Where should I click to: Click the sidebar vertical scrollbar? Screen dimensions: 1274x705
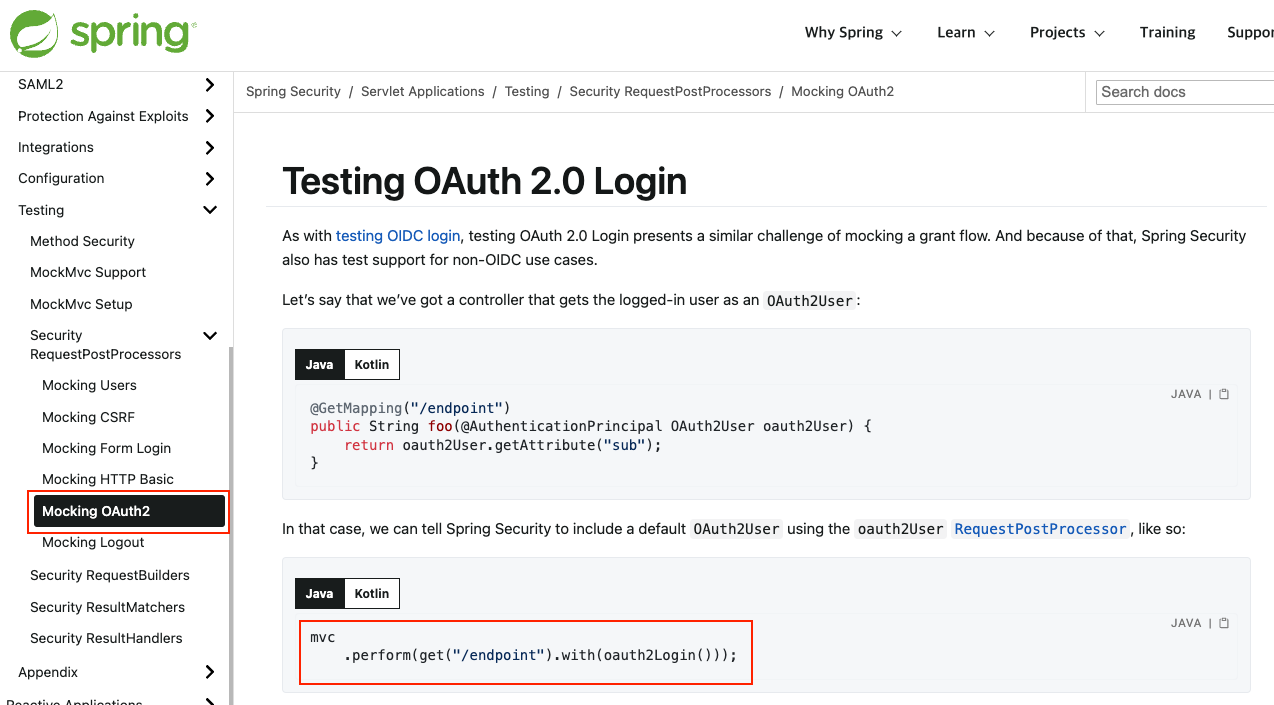231,525
